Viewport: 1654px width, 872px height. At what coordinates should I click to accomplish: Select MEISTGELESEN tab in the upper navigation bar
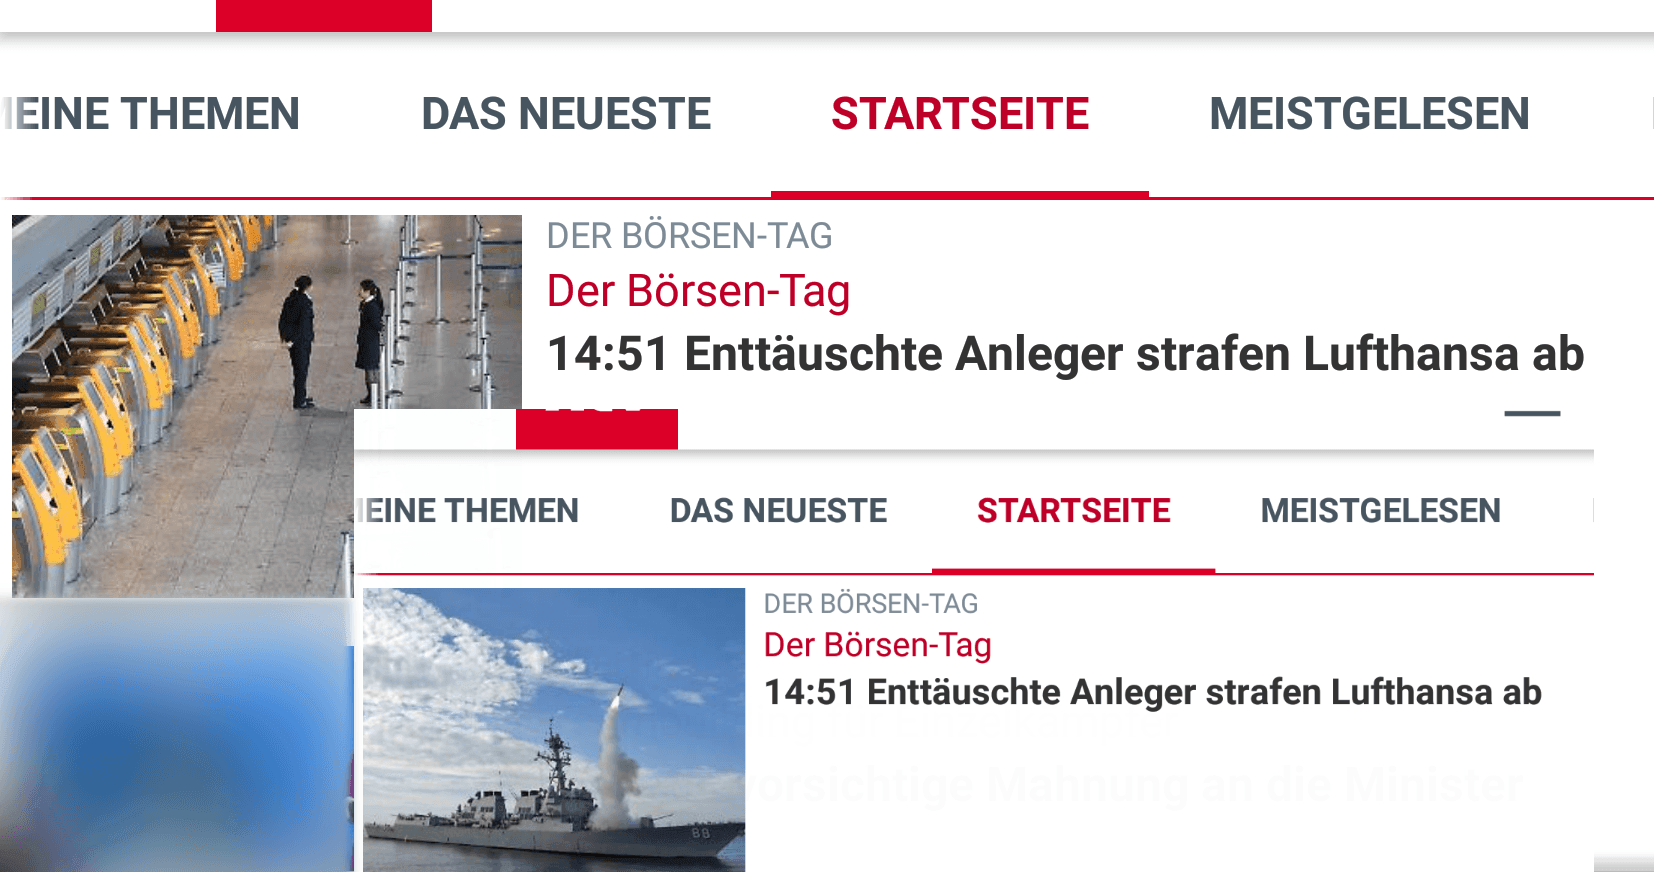coord(1369,114)
